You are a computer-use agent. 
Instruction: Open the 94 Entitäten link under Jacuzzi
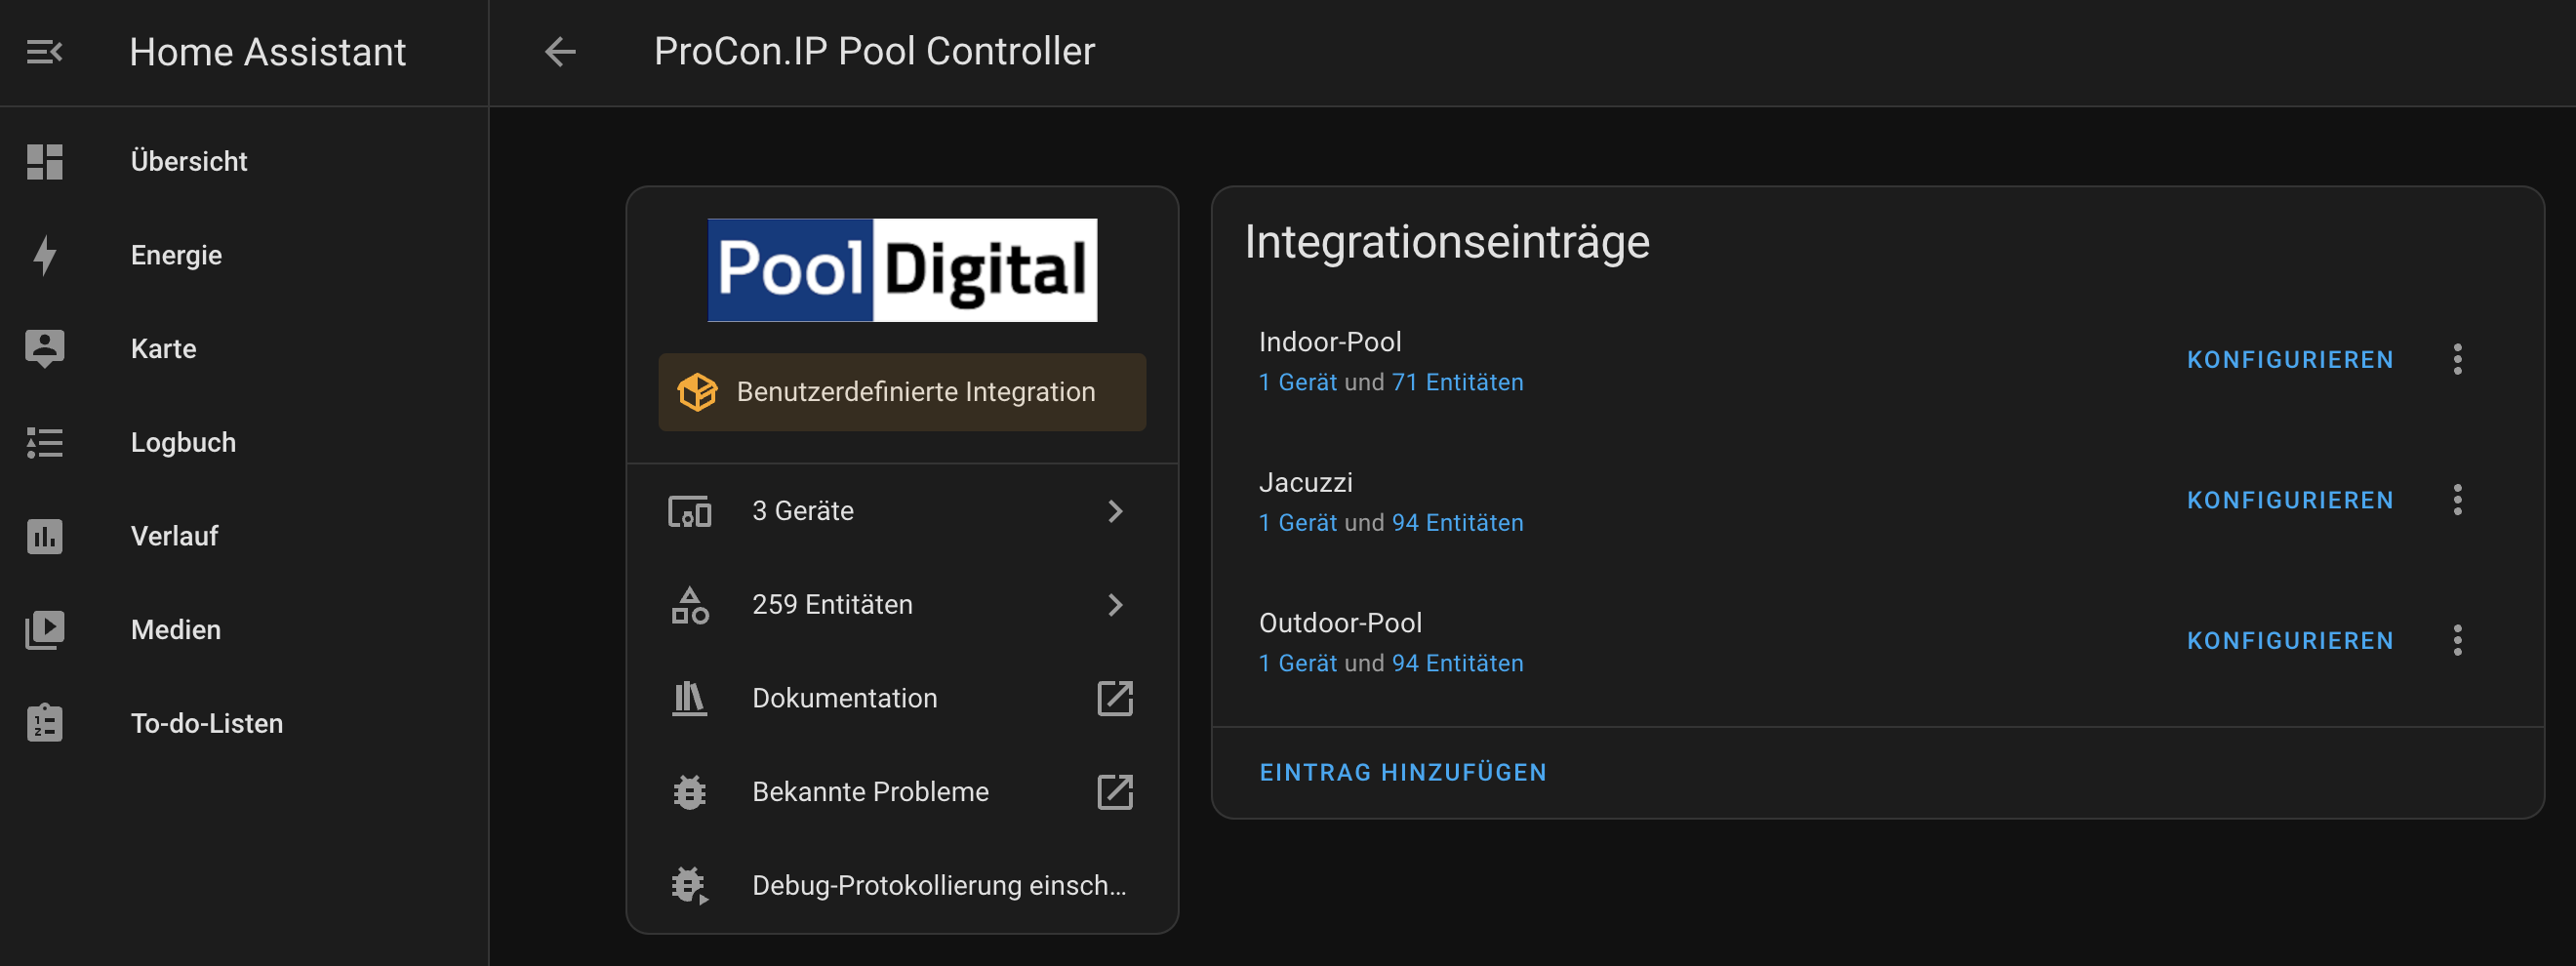click(x=1457, y=523)
